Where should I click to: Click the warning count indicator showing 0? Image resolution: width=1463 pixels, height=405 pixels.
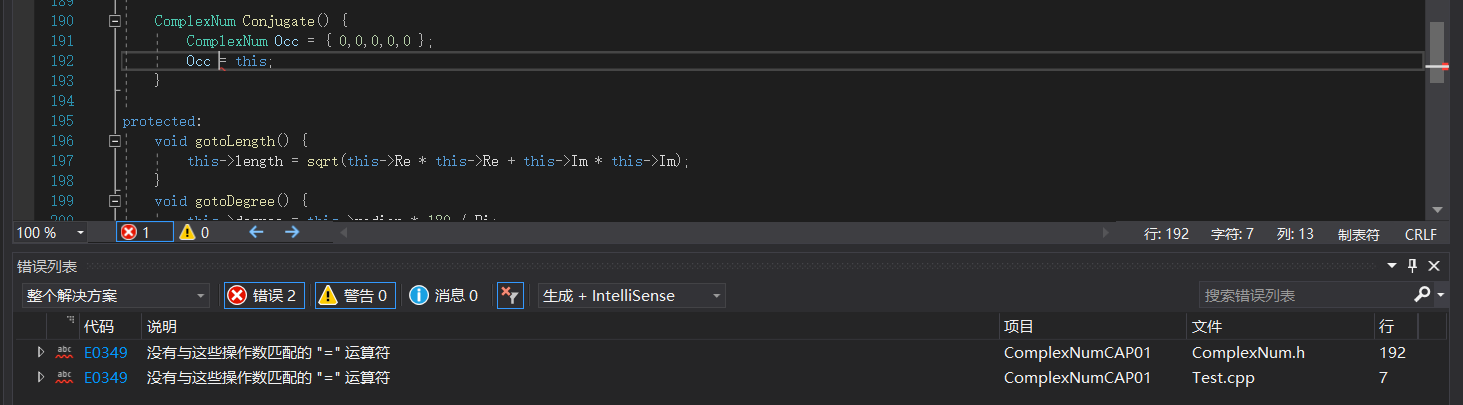coord(194,232)
